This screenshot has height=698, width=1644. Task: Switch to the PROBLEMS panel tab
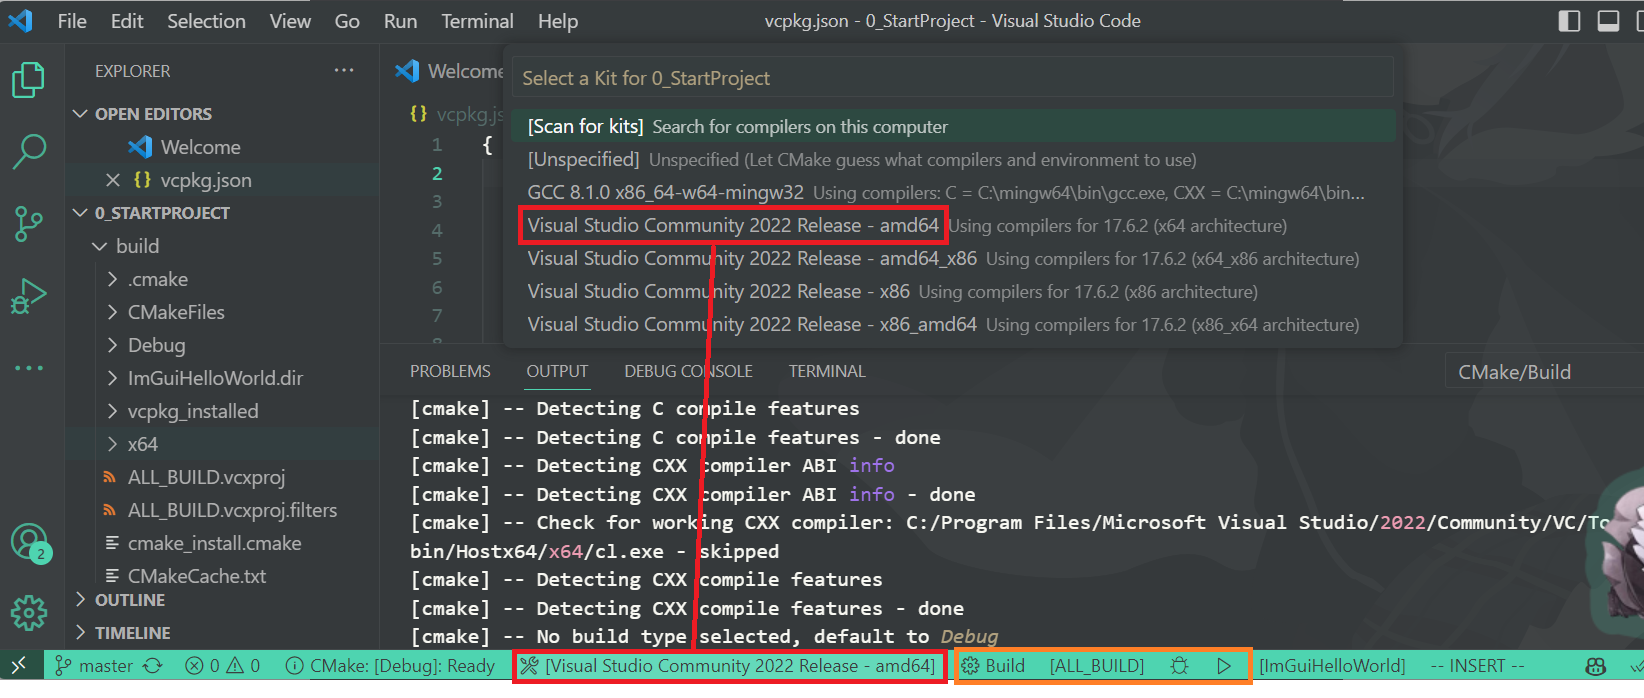tap(450, 371)
